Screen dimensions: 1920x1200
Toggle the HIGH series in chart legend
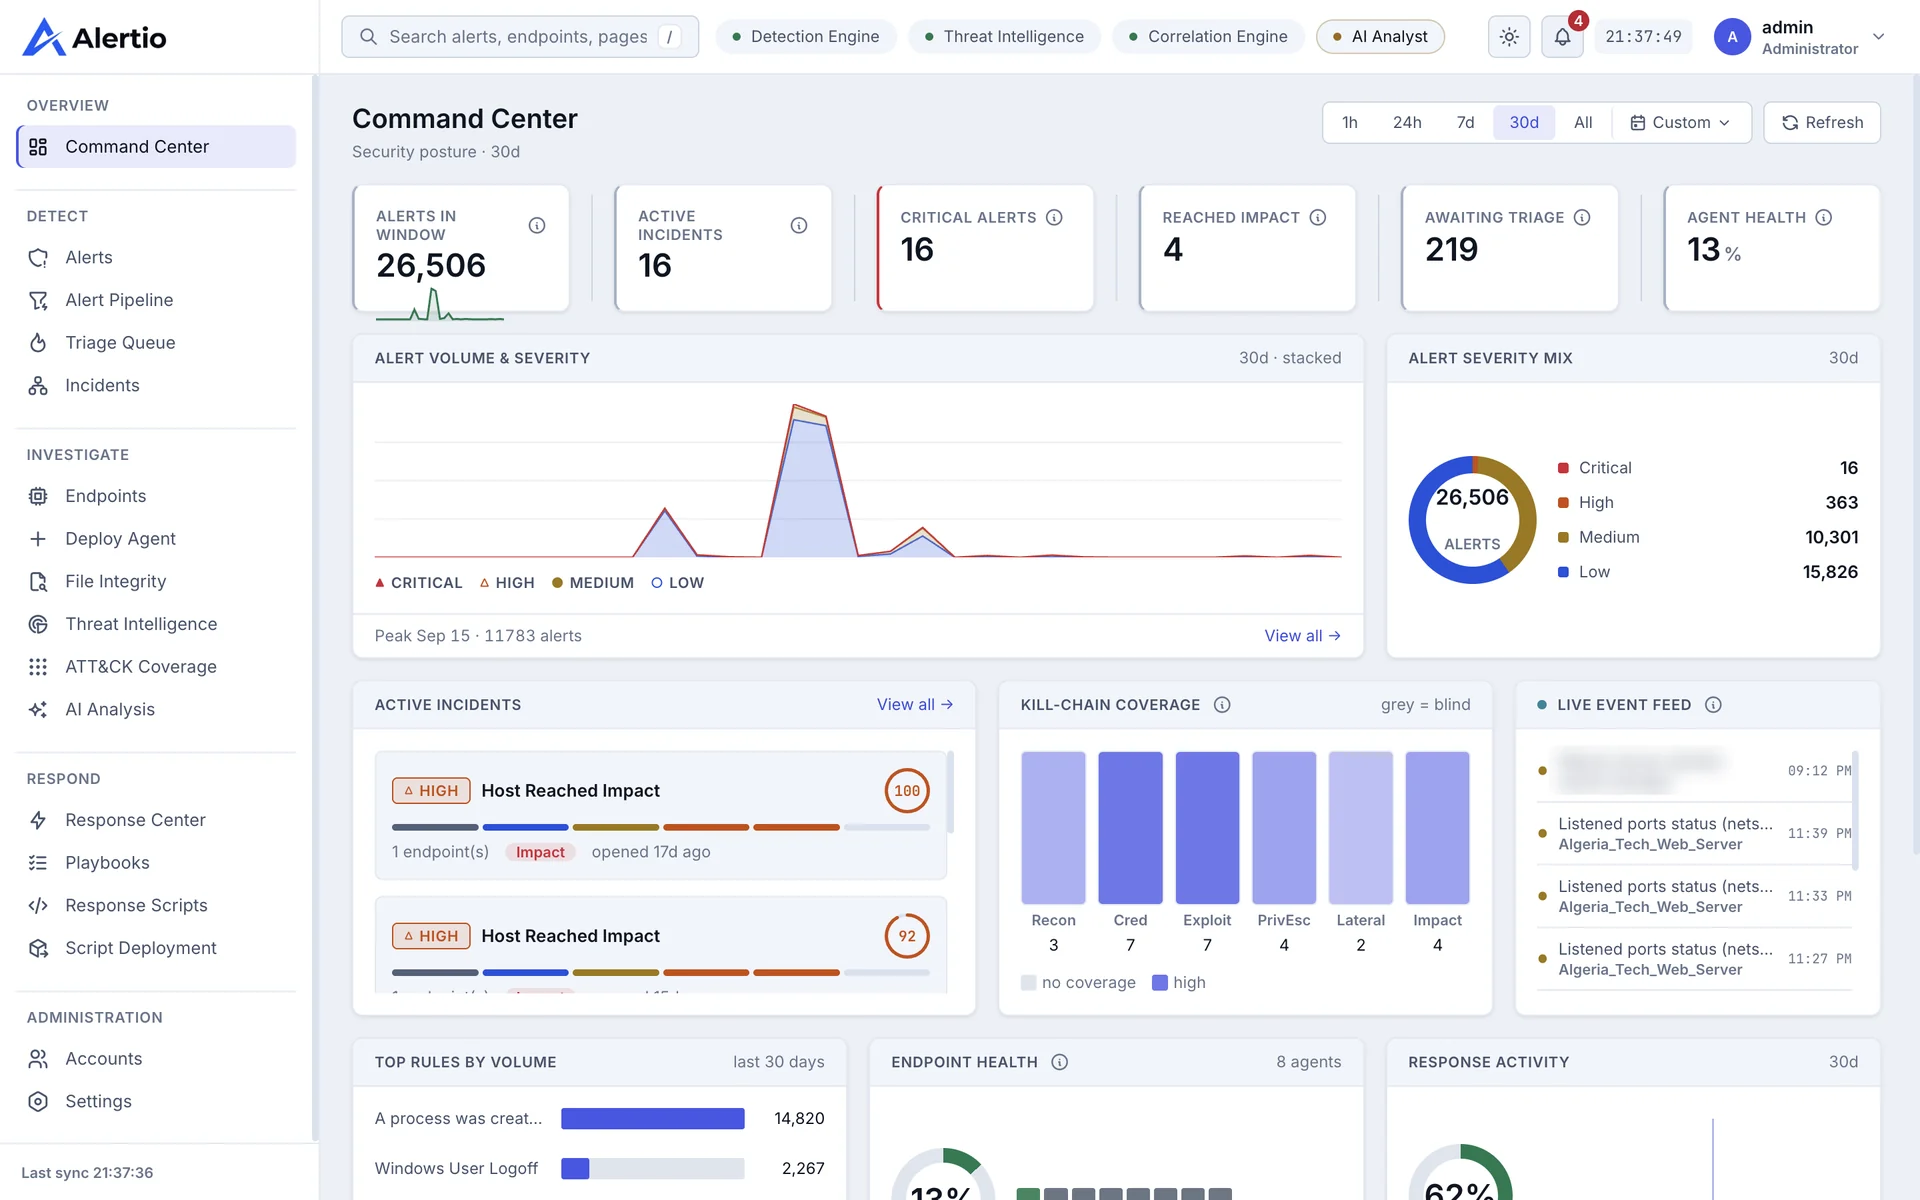(x=507, y=583)
